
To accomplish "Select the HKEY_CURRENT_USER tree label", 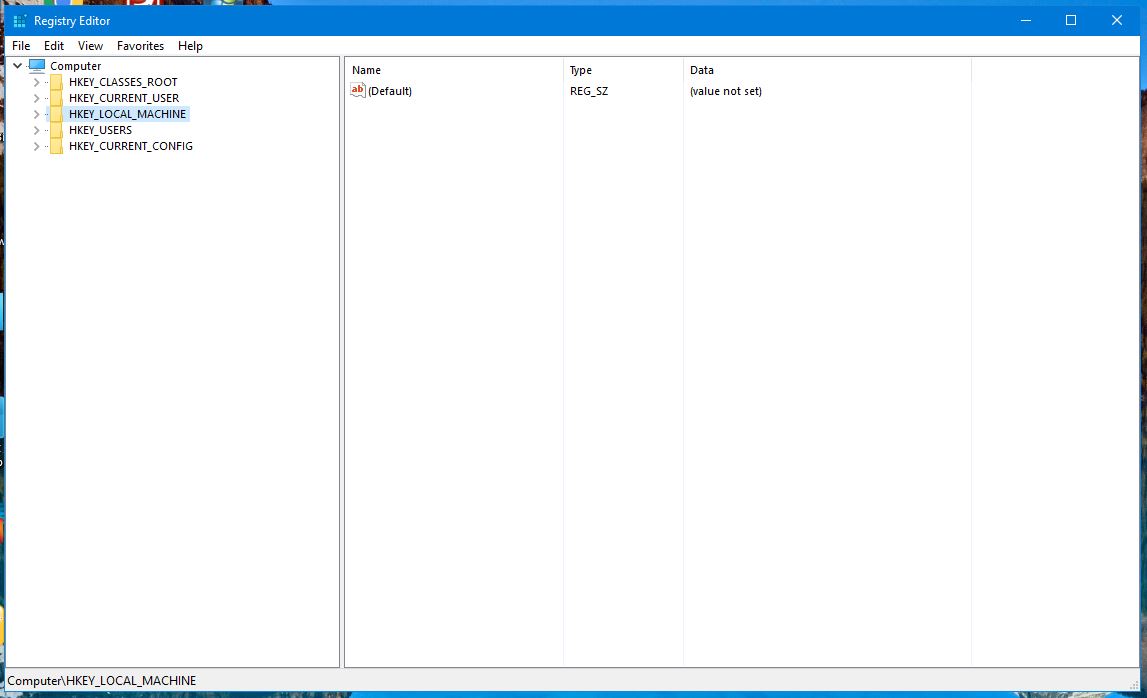I will pos(124,98).
